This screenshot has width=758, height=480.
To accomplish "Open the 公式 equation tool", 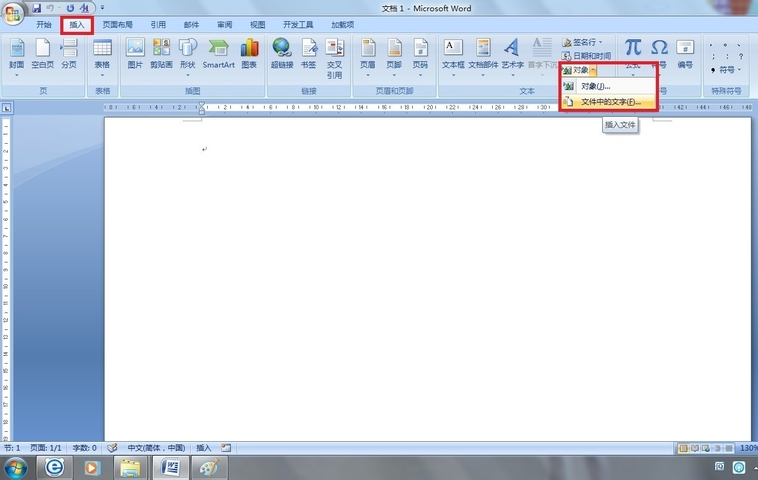I will click(x=633, y=53).
